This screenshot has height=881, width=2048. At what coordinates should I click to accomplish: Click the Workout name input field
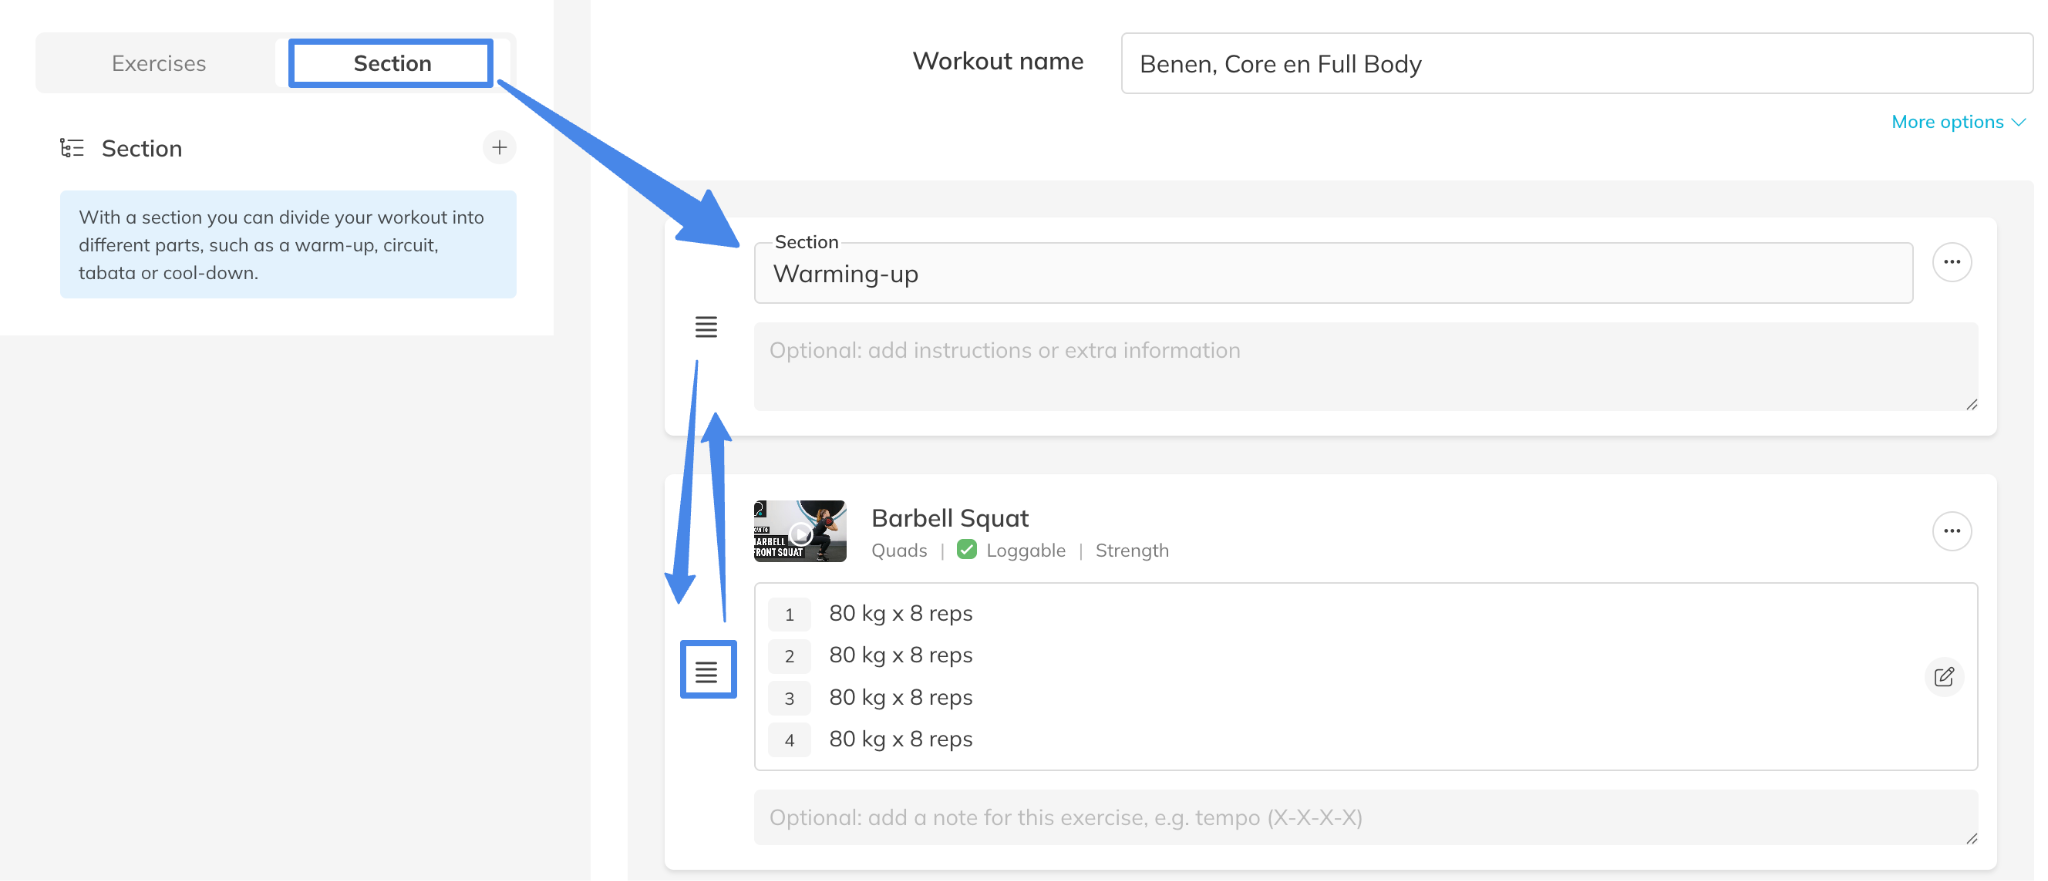point(1576,64)
